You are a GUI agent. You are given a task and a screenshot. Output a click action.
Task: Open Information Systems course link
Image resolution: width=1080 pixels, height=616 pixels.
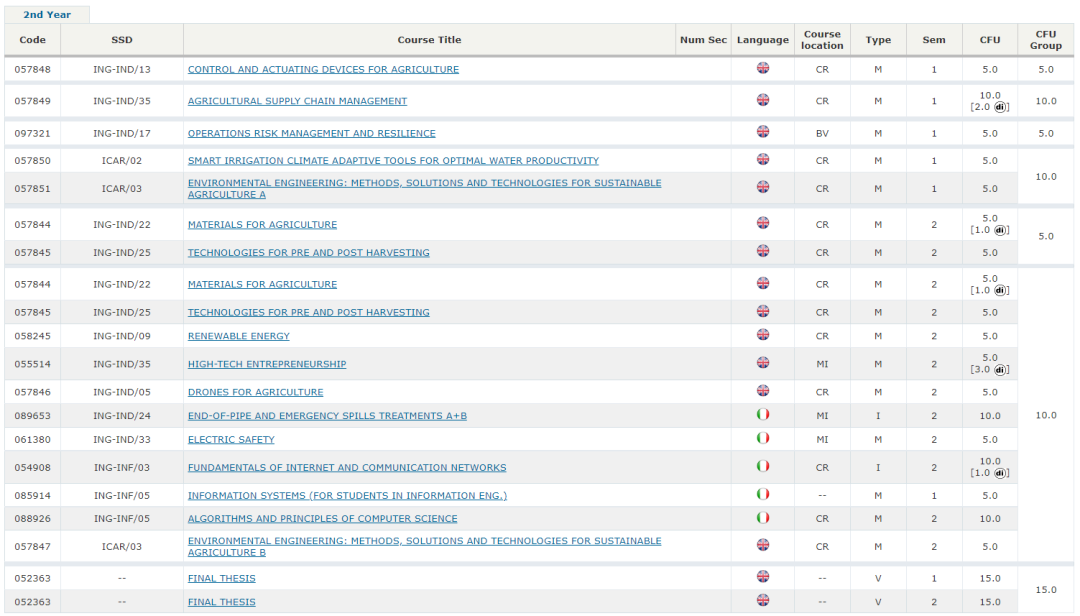tap(347, 495)
